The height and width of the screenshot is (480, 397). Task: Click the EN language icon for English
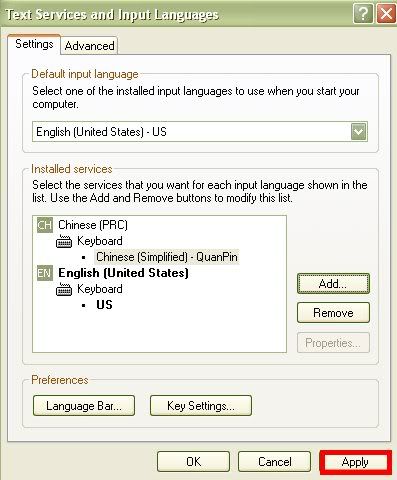[x=45, y=273]
